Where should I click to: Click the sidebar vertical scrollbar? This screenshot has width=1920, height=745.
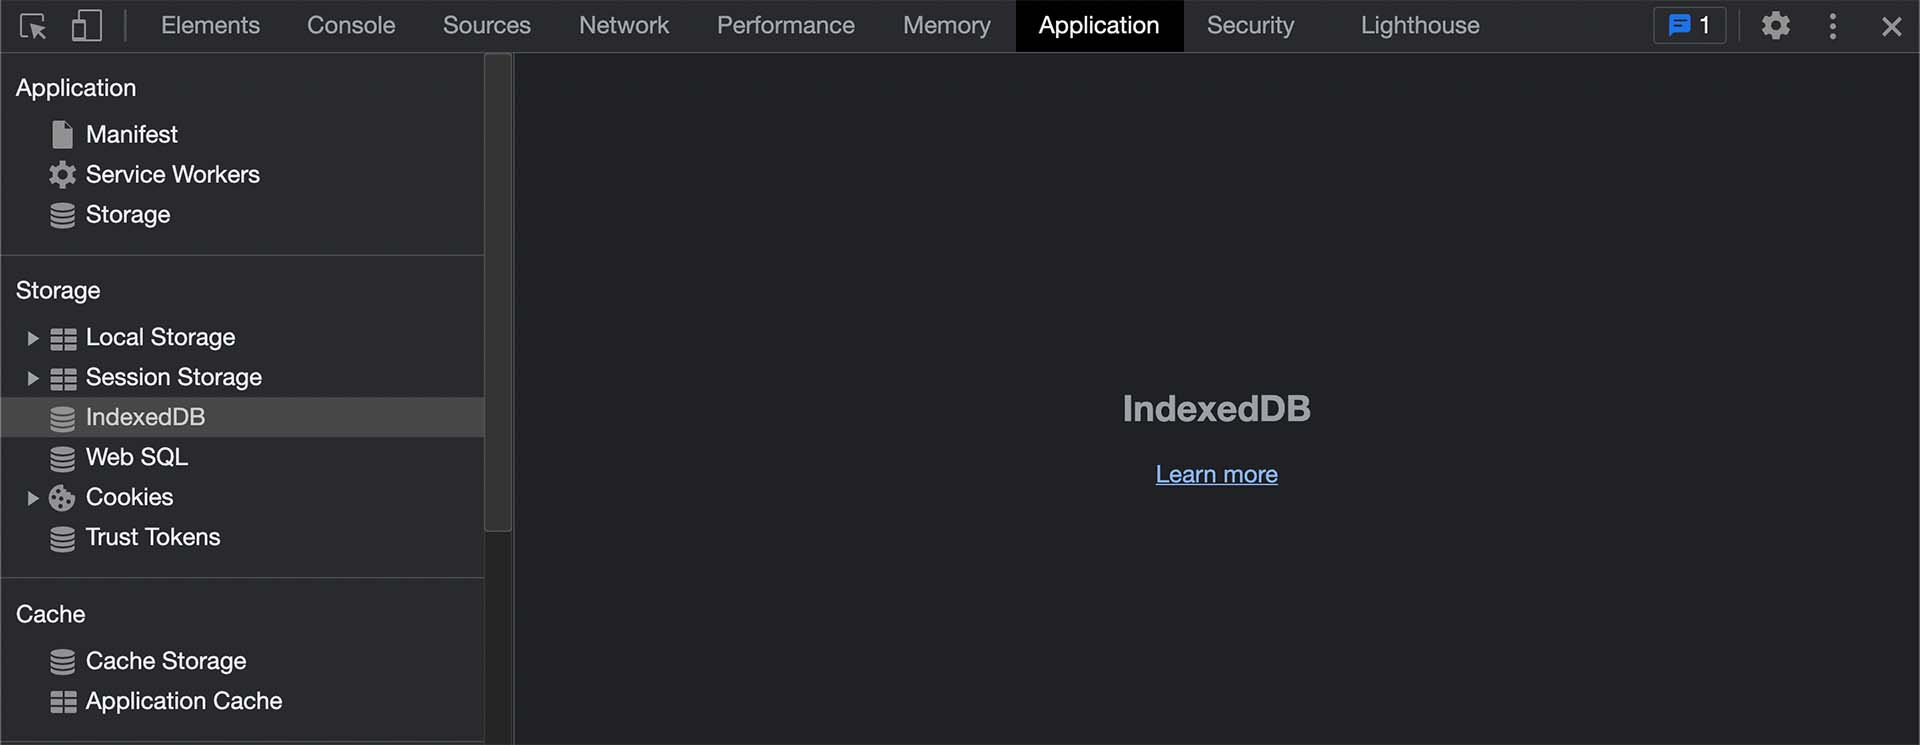(x=498, y=292)
